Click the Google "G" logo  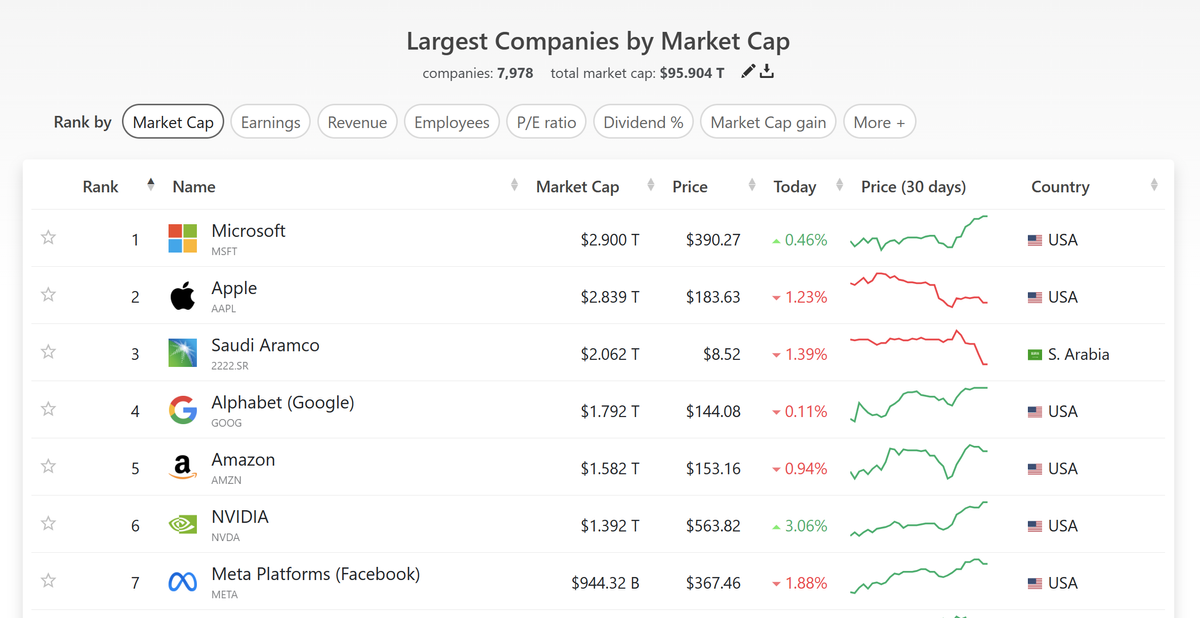(x=182, y=409)
